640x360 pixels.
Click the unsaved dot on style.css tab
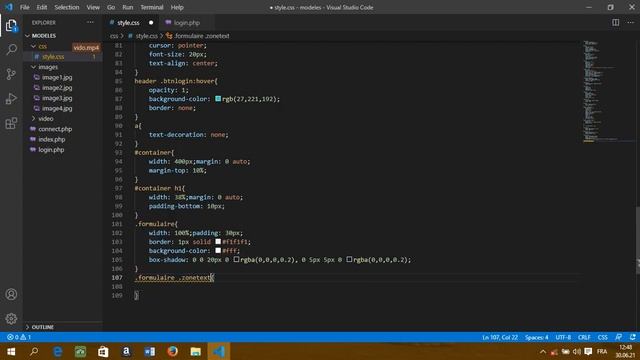point(151,23)
